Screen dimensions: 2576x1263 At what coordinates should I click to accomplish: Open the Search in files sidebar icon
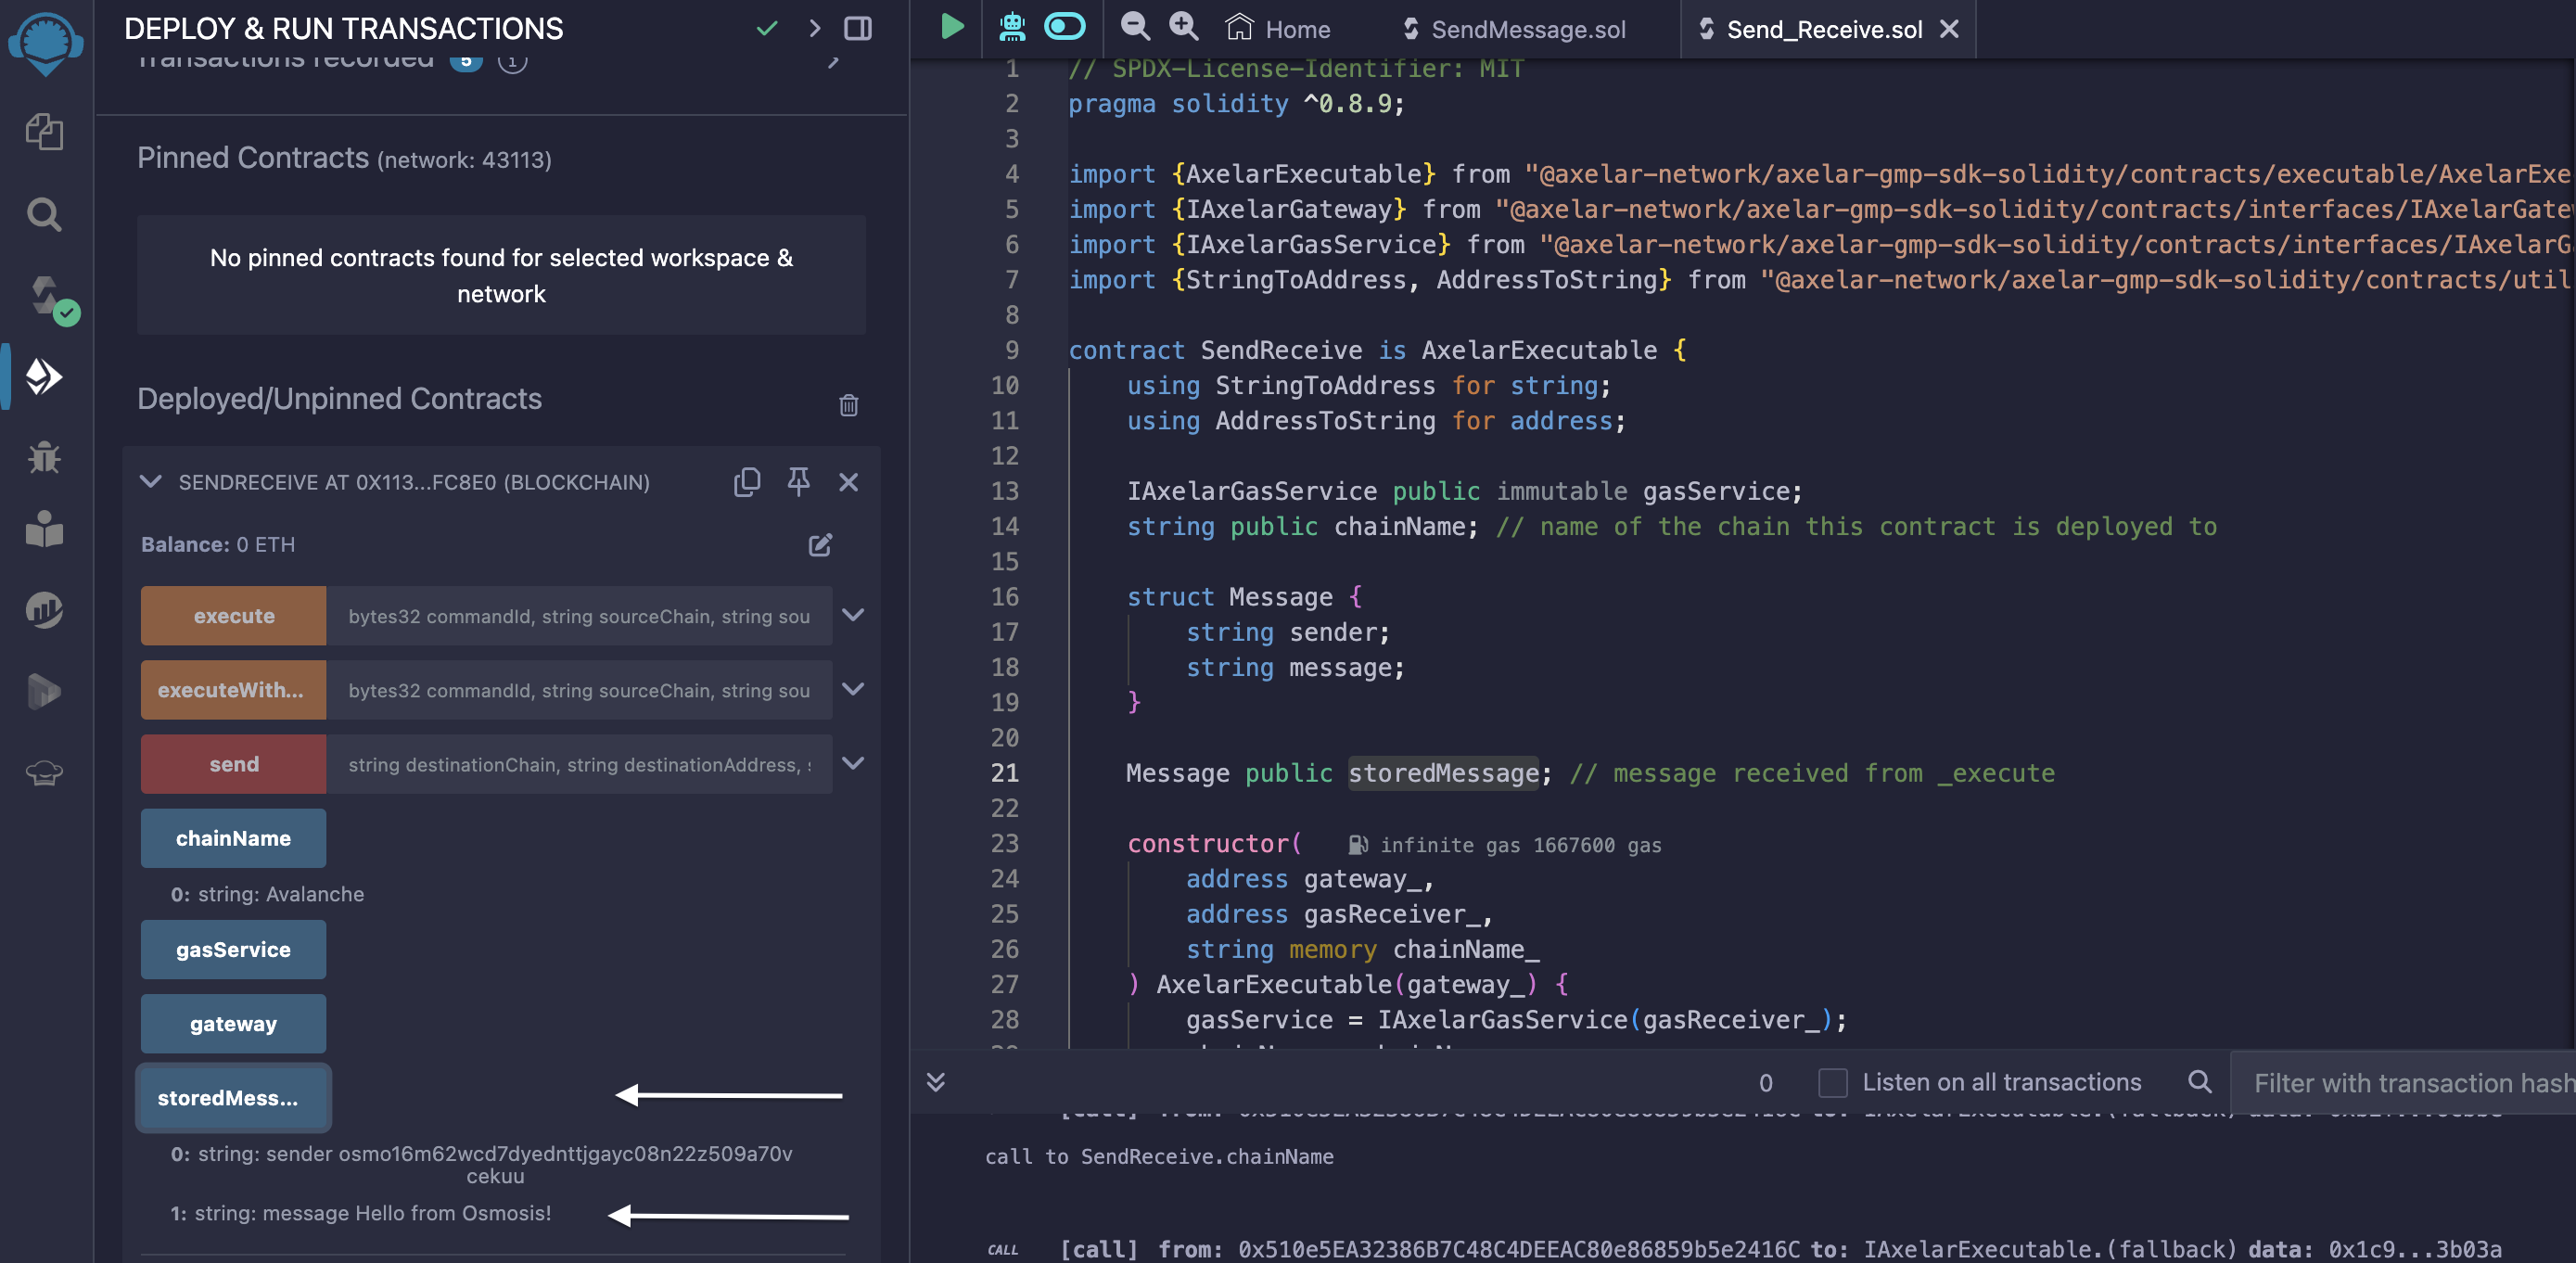pos(44,213)
